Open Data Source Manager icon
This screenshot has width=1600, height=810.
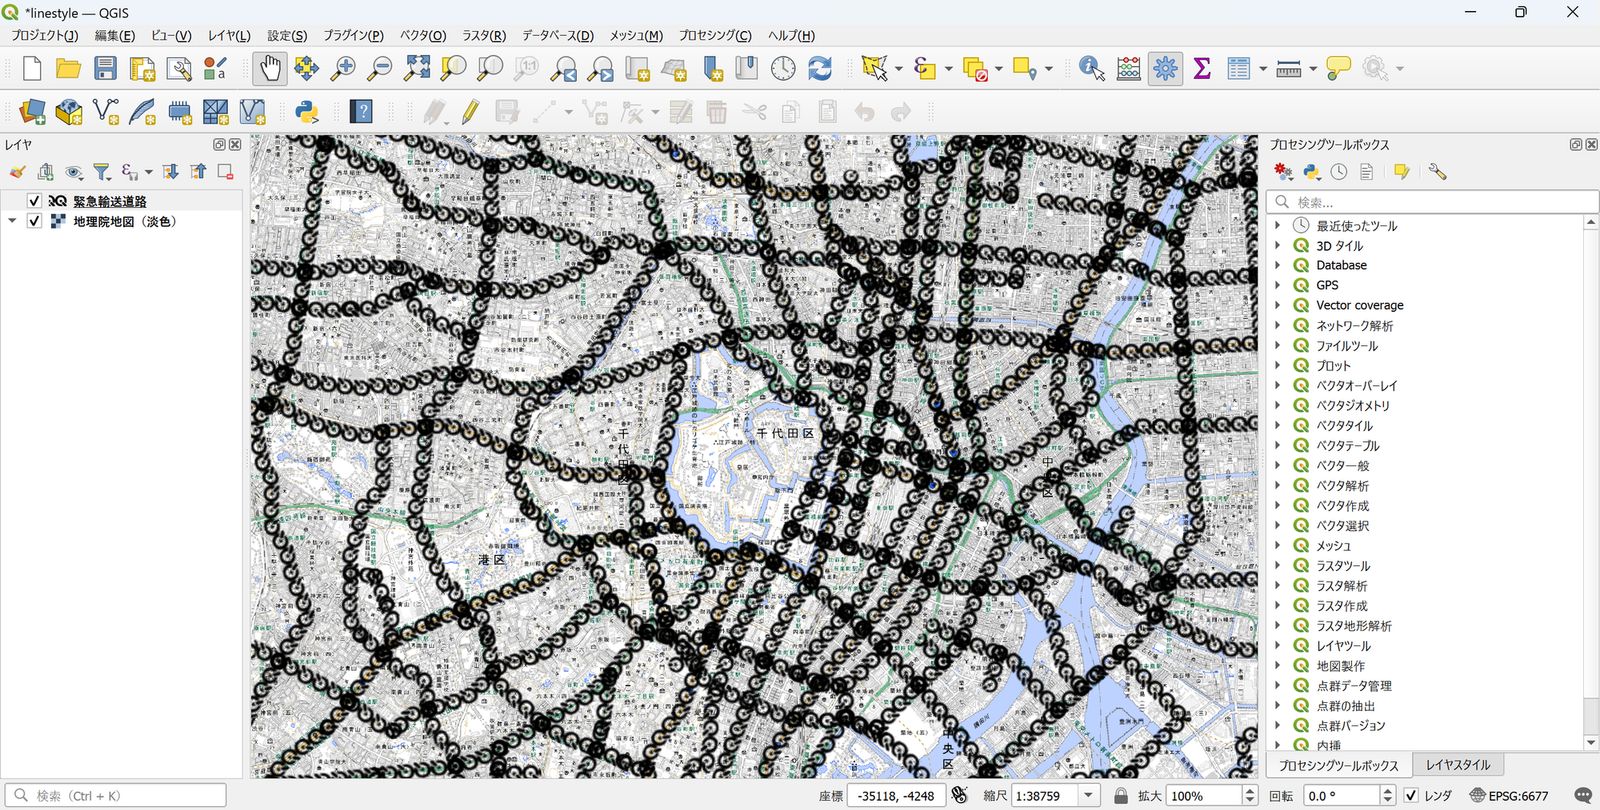(32, 111)
